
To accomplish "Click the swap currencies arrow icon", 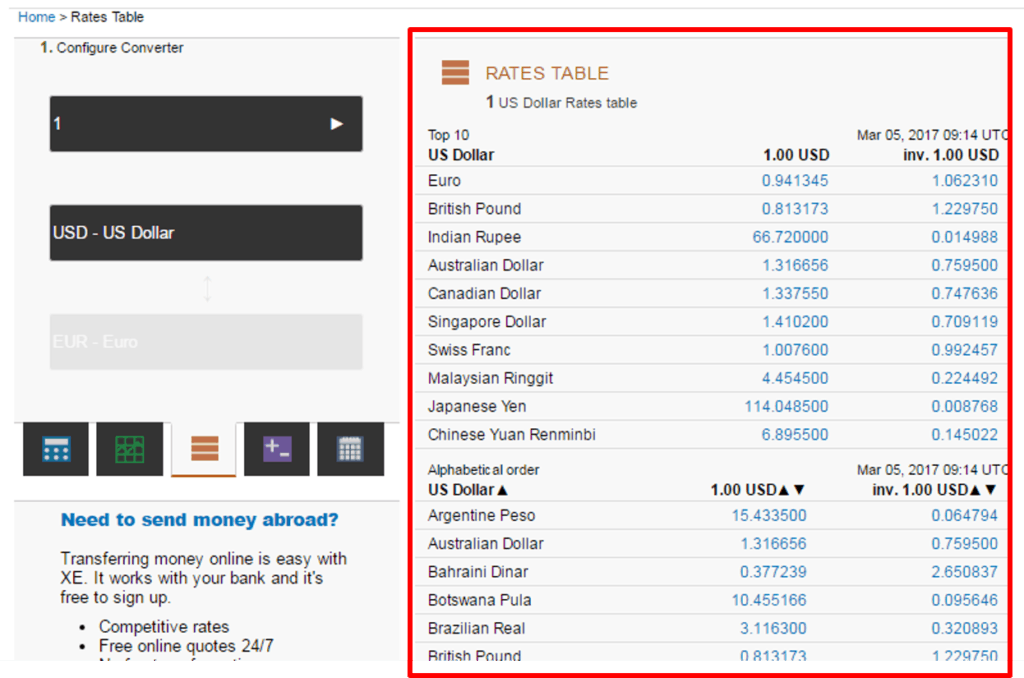I will click(x=207, y=289).
